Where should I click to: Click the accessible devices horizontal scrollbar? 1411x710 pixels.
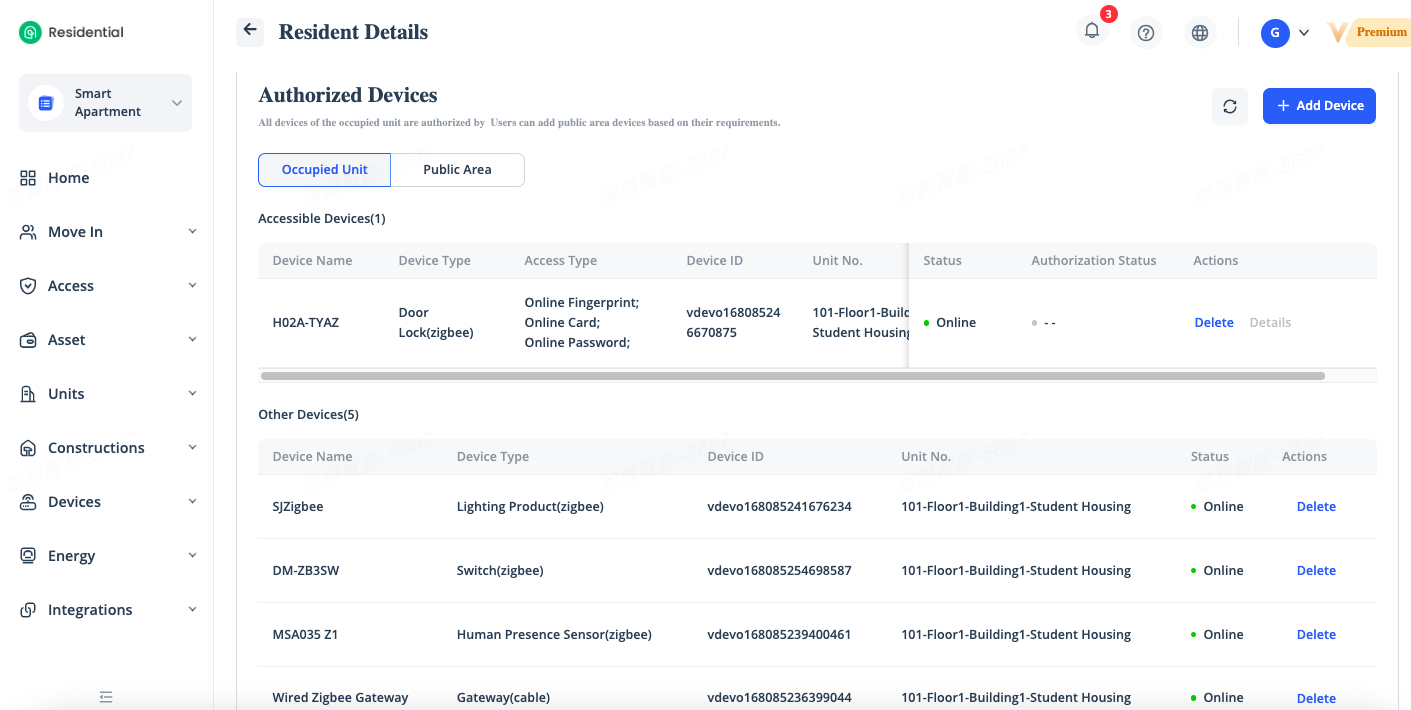[x=792, y=376]
